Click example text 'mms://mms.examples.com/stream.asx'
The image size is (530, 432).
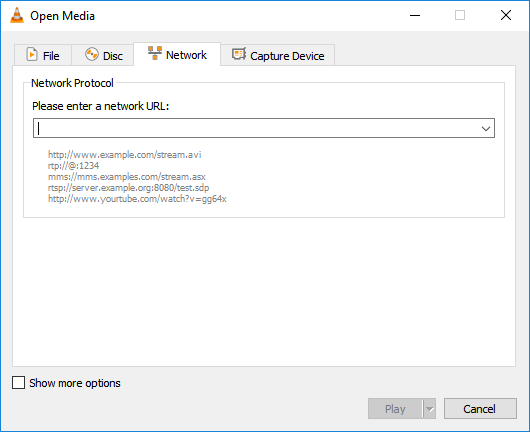click(x=126, y=177)
